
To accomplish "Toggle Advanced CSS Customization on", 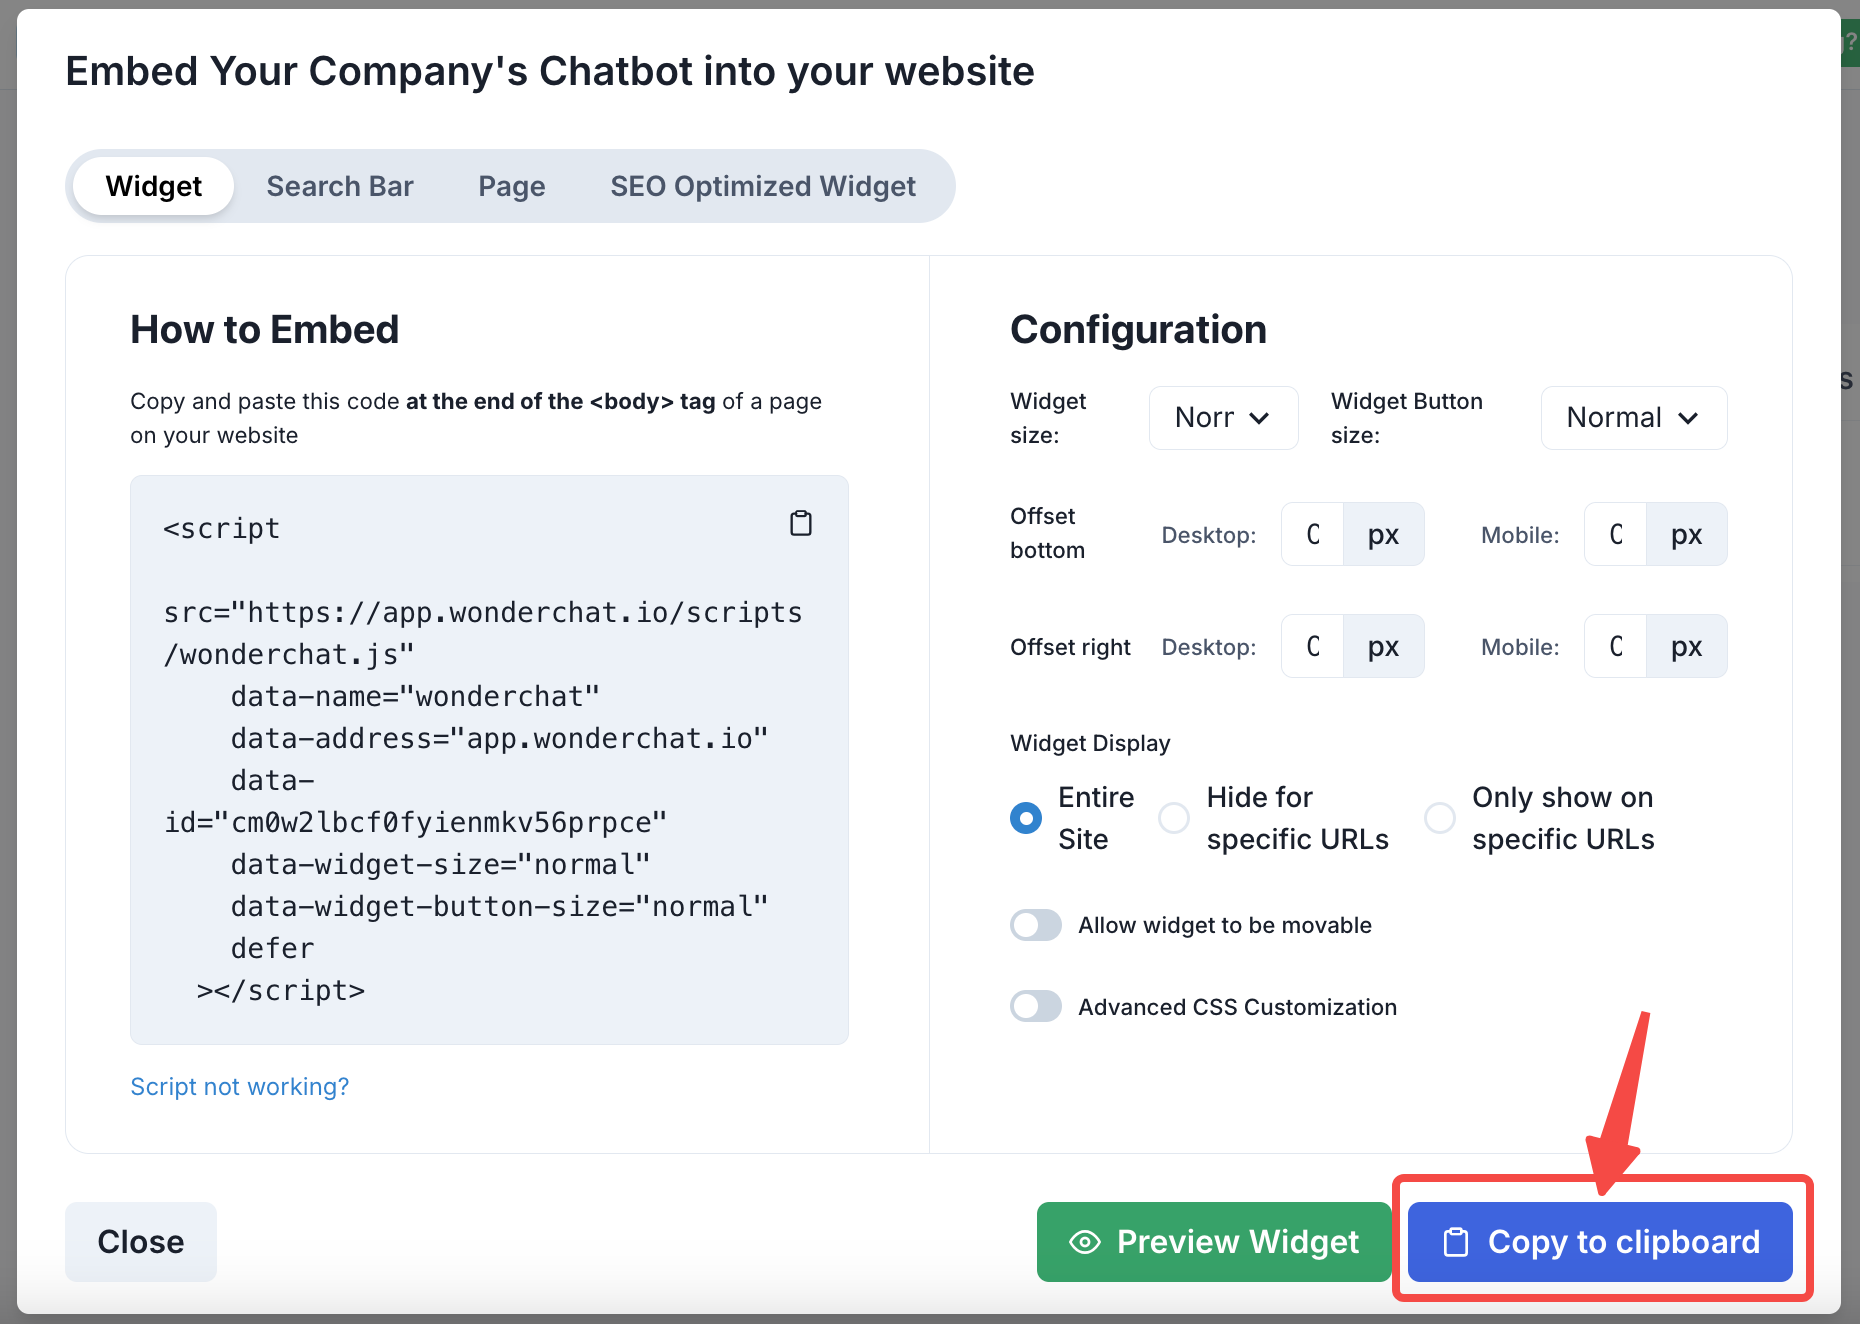I will click(x=1036, y=1006).
